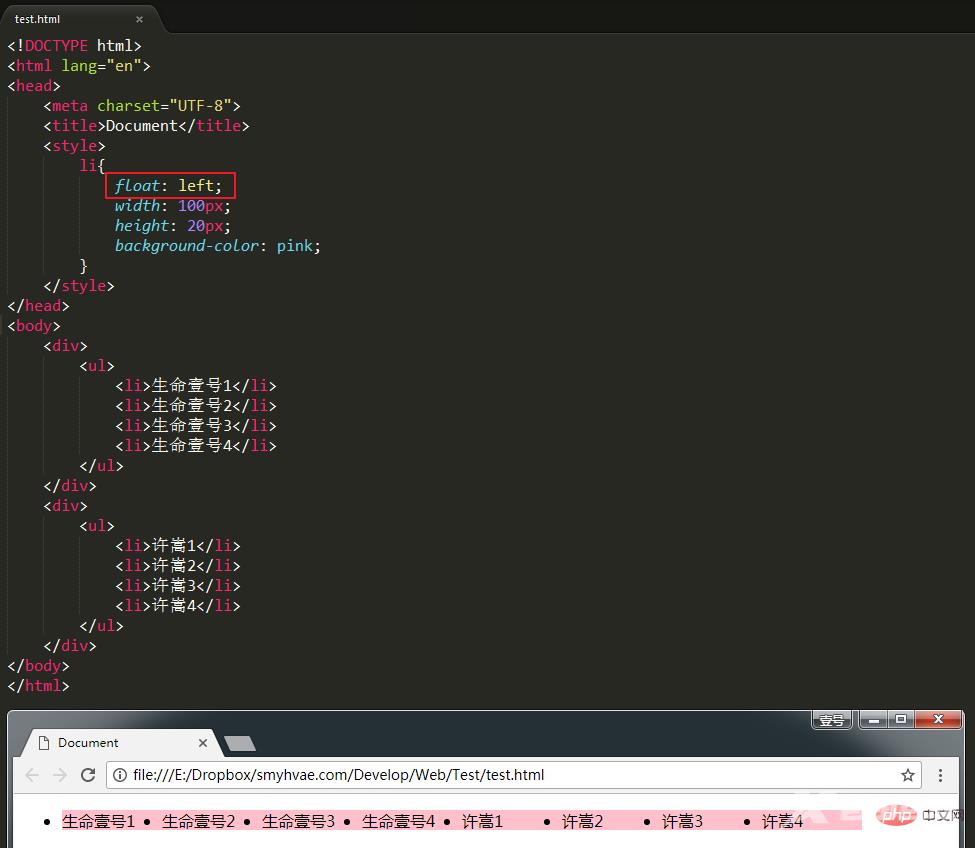Focus the address bar URL field
Viewport: 975px width, 848px height.
pyautogui.click(x=500, y=775)
